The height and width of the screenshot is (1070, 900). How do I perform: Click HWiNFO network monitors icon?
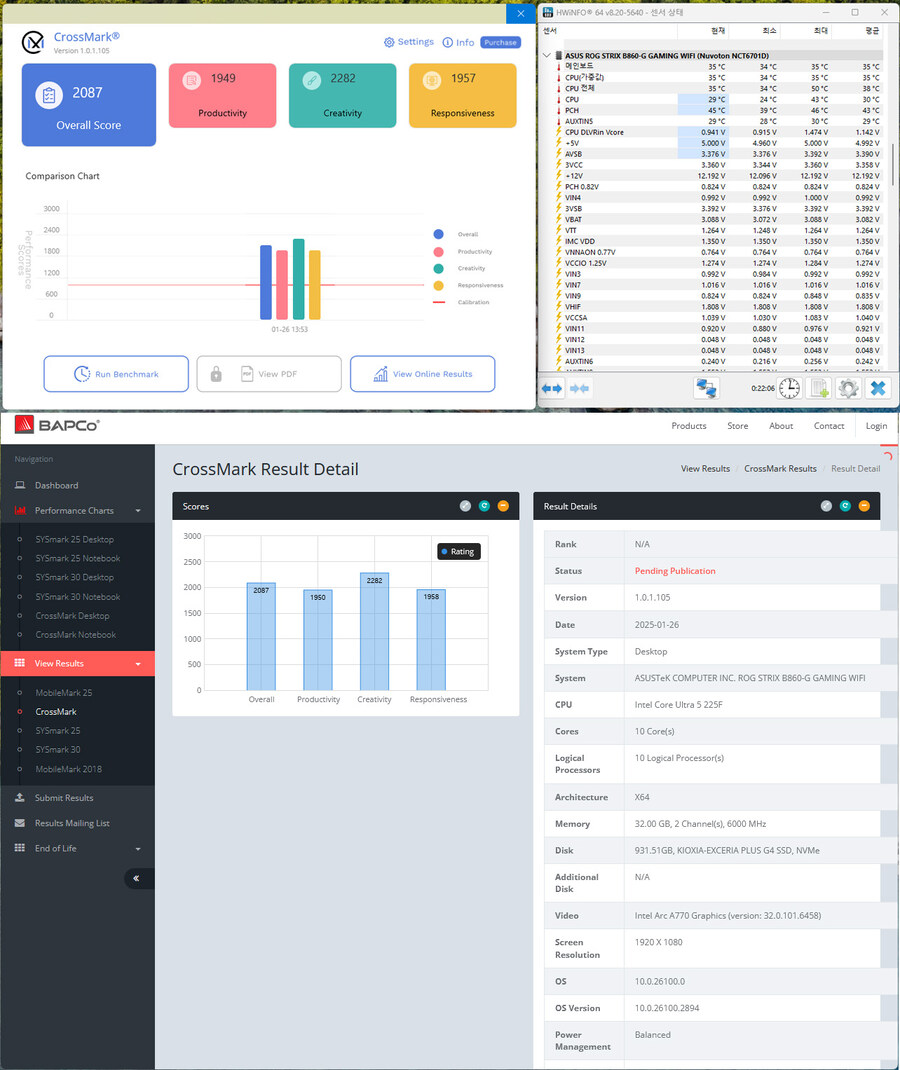(x=707, y=388)
